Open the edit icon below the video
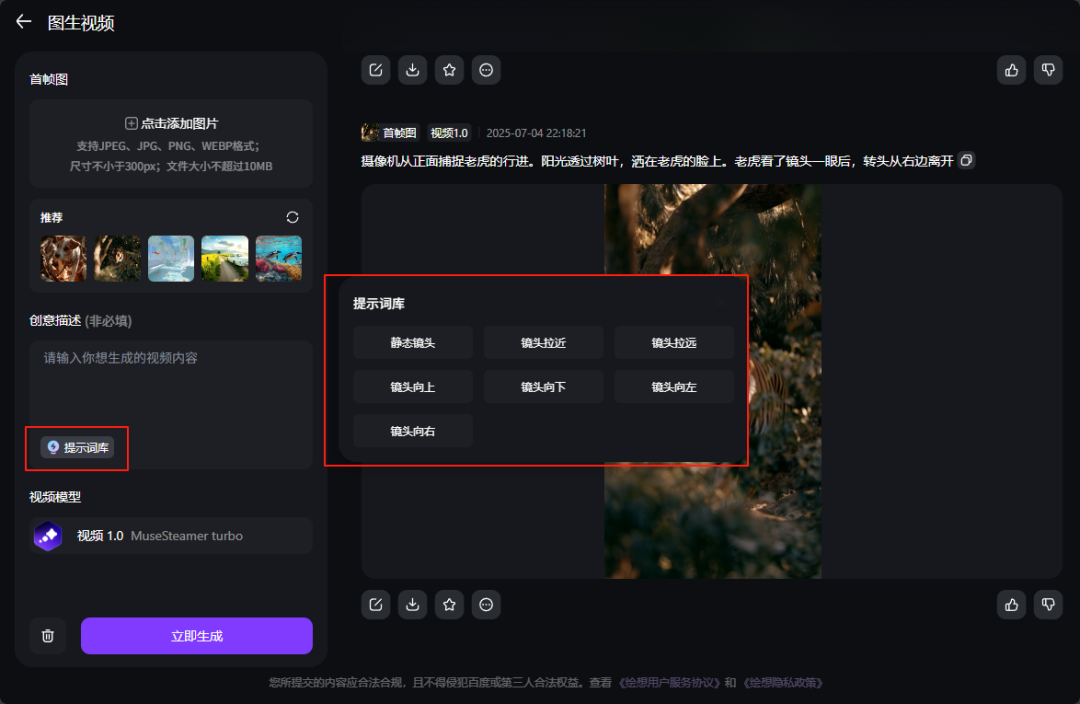The image size is (1080, 704). [375, 604]
